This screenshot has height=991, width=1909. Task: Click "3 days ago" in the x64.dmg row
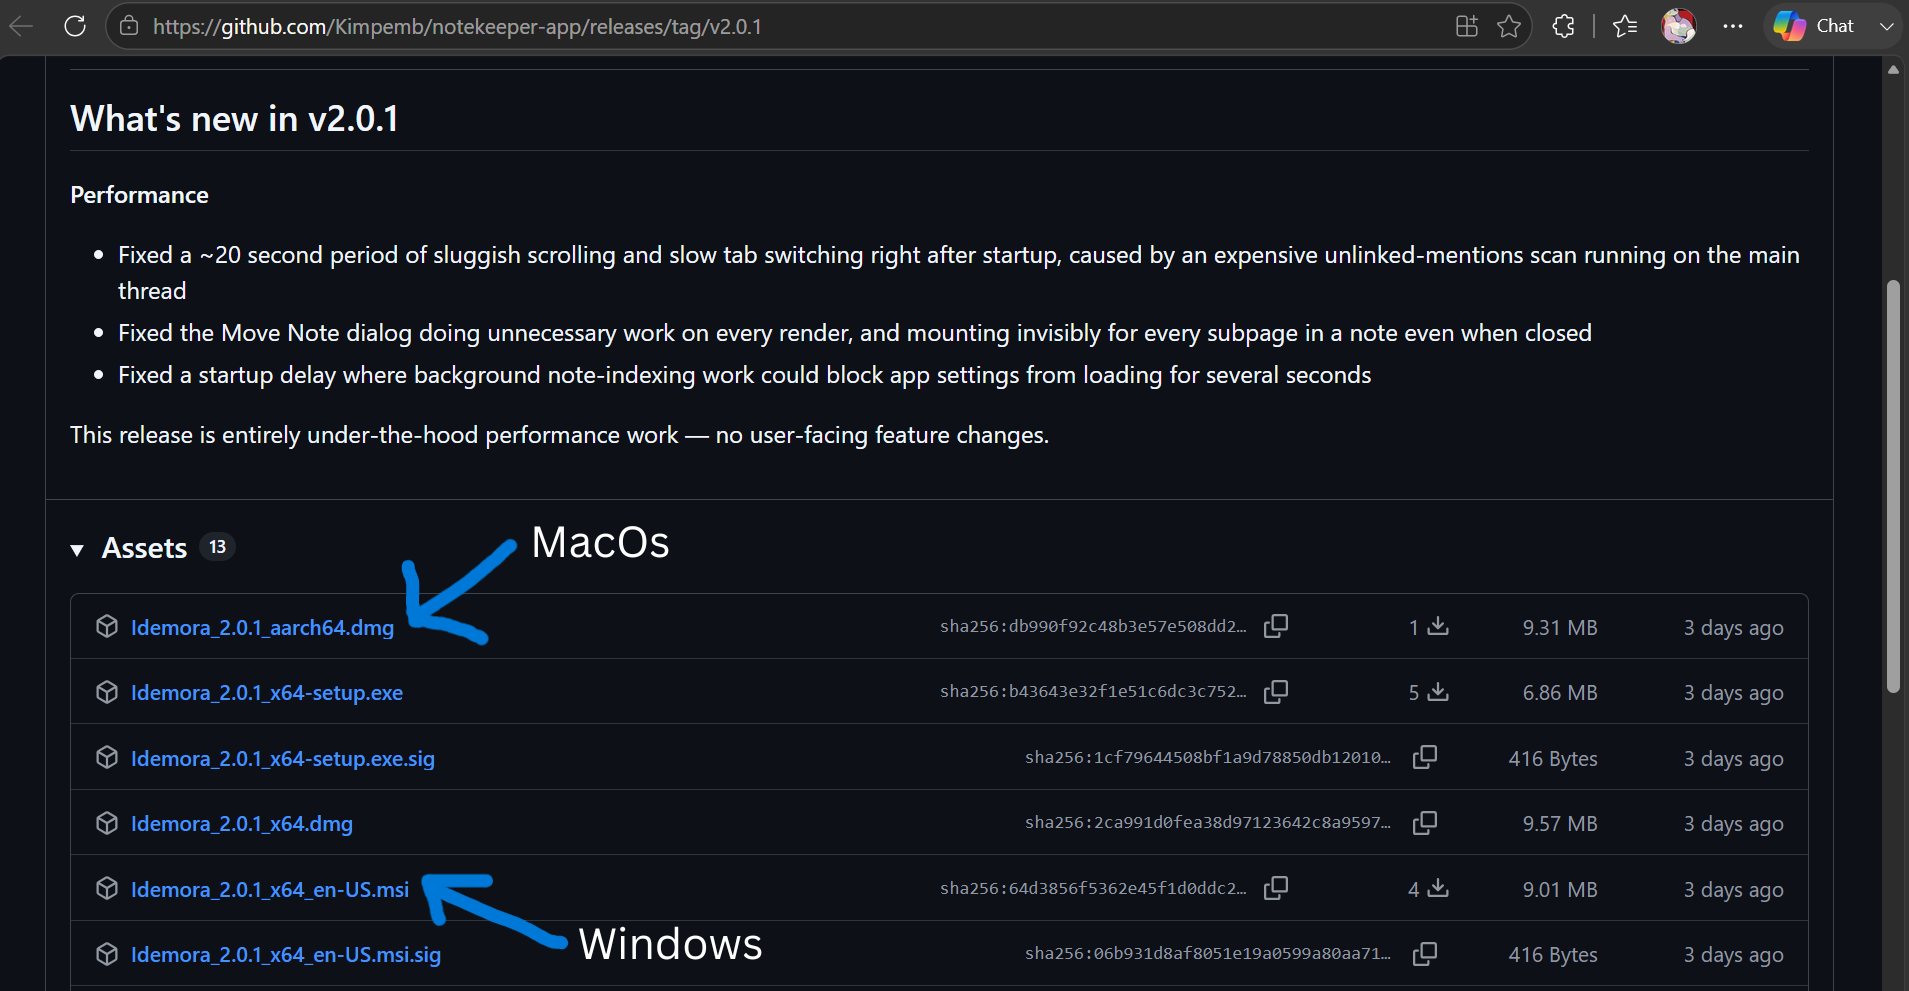pos(1733,824)
